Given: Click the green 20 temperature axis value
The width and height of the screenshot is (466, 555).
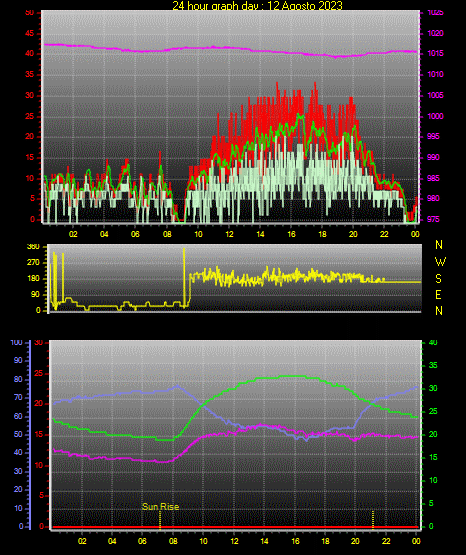Looking at the screenshot, I should pos(433,434).
